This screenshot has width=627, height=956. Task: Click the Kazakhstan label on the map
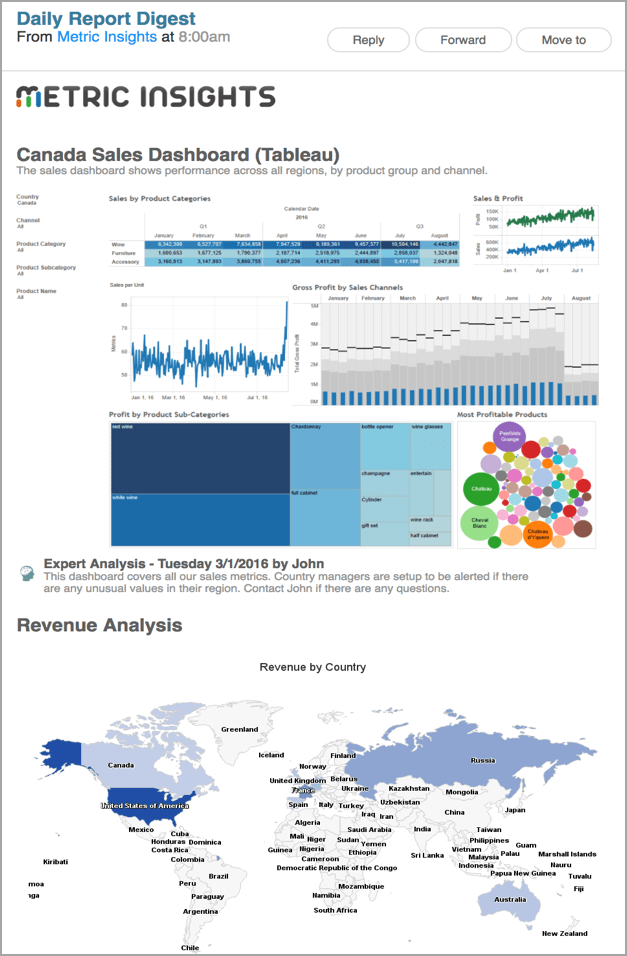tap(409, 788)
